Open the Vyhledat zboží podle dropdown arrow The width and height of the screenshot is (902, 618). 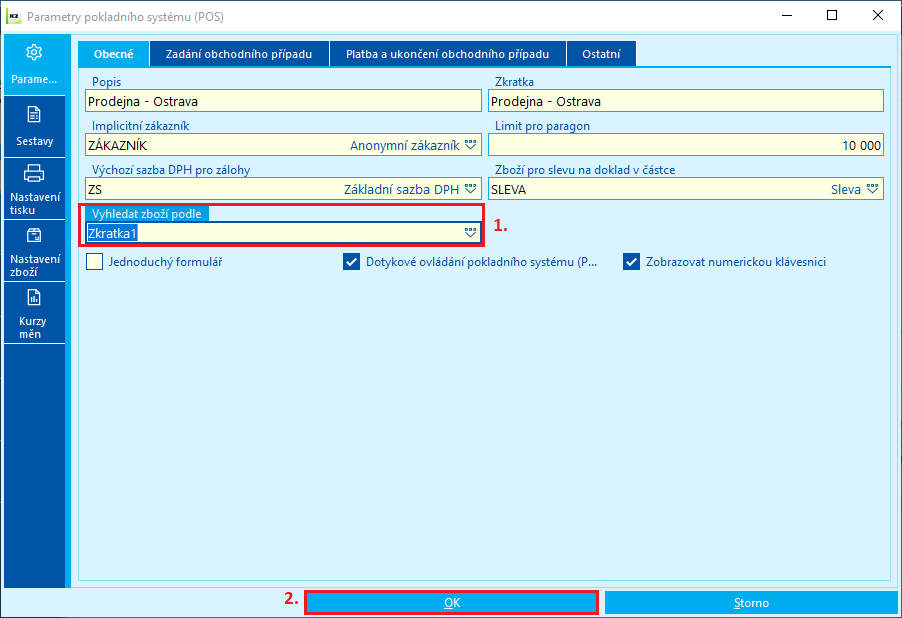(471, 232)
